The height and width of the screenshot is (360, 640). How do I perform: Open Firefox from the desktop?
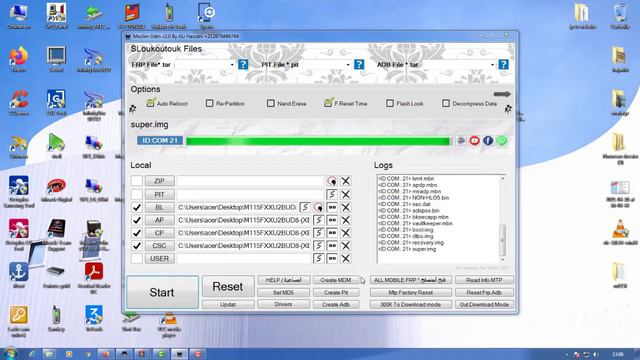tap(18, 59)
